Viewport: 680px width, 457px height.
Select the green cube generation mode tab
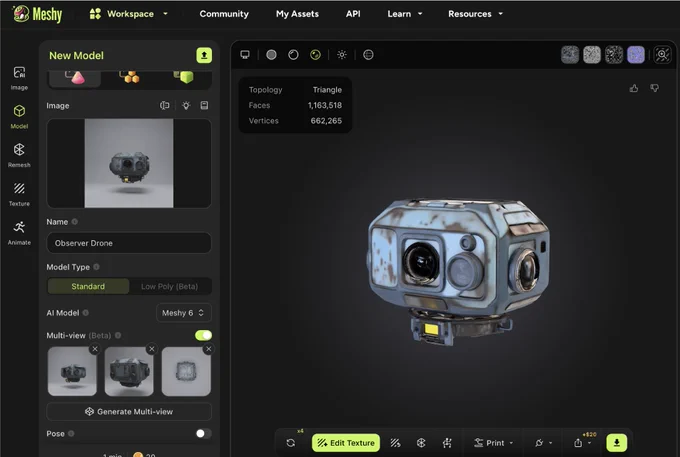pyautogui.click(x=183, y=77)
